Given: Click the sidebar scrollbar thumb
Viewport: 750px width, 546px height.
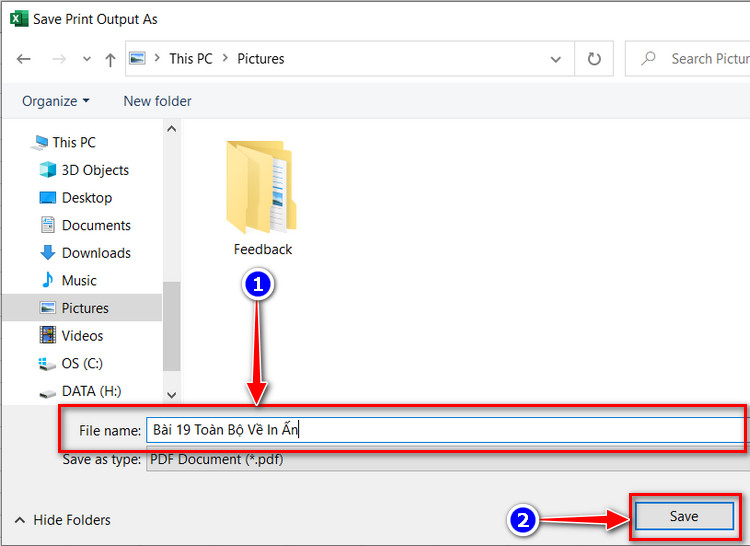Looking at the screenshot, I should coord(171,326).
